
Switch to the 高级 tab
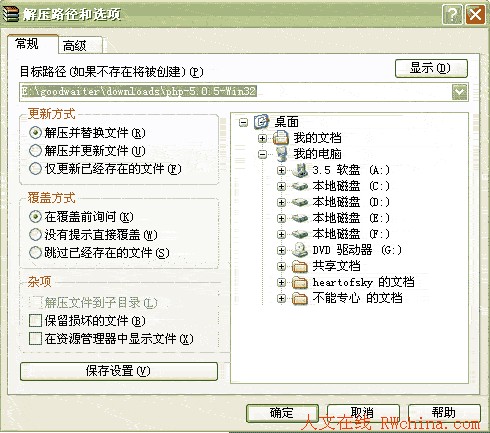click(x=80, y=45)
